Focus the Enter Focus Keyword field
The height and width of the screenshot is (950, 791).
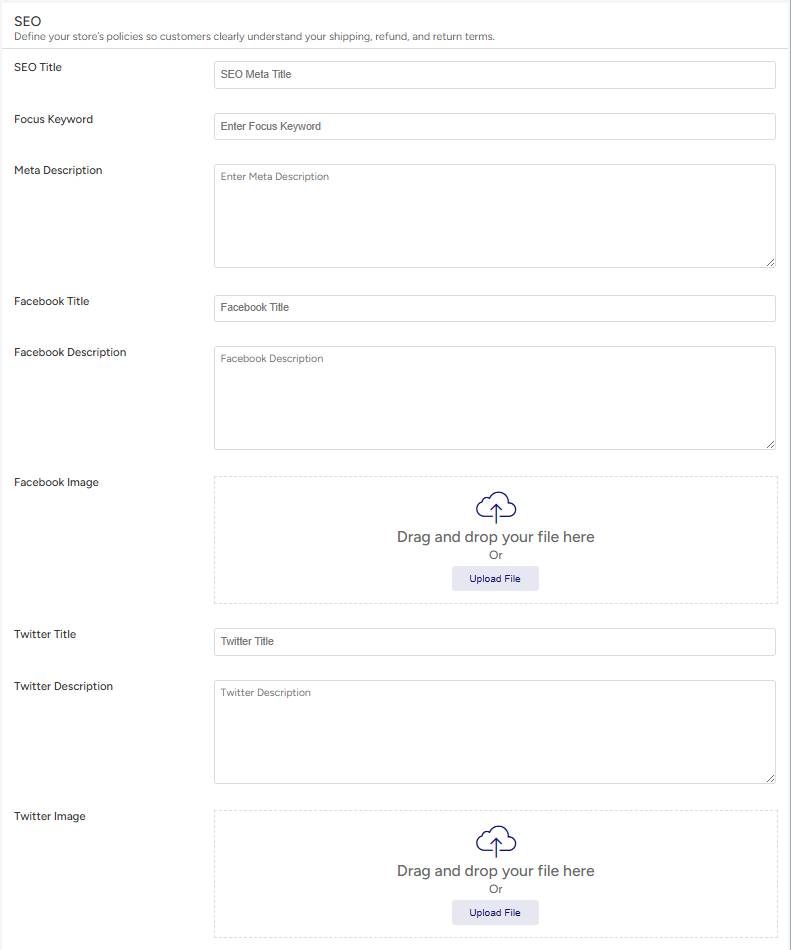pos(495,127)
